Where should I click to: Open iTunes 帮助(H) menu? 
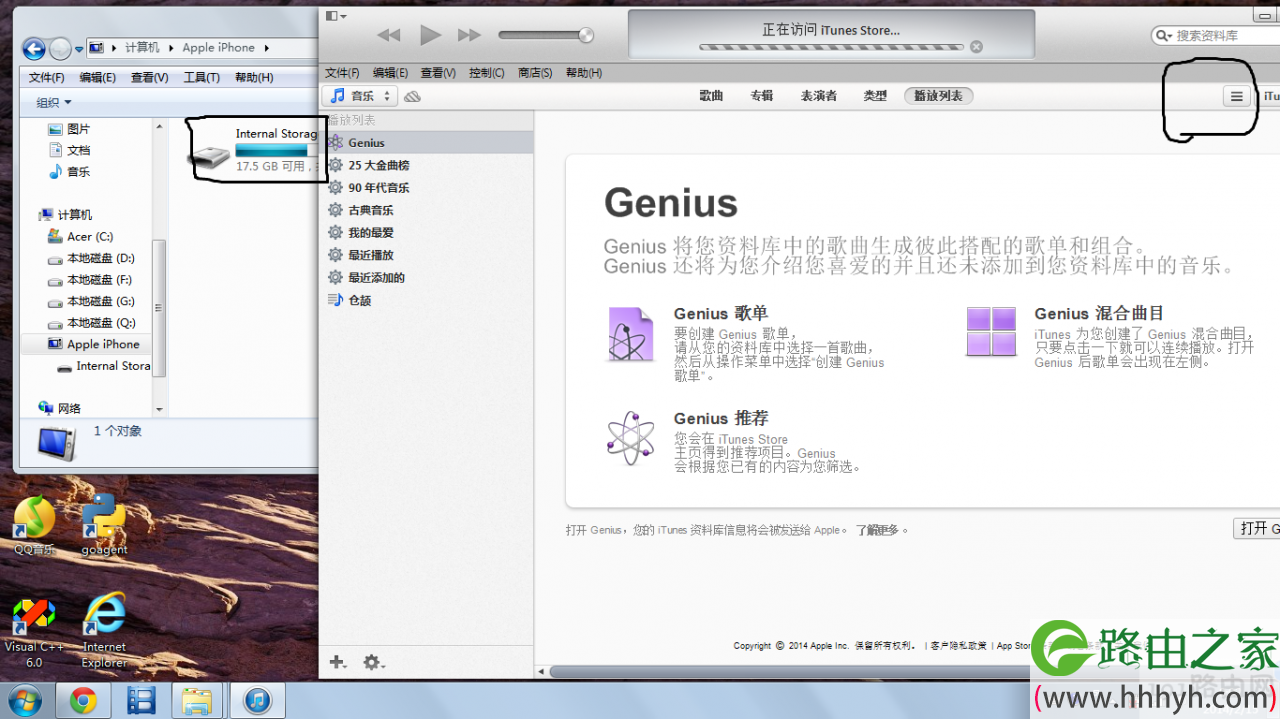tap(584, 73)
